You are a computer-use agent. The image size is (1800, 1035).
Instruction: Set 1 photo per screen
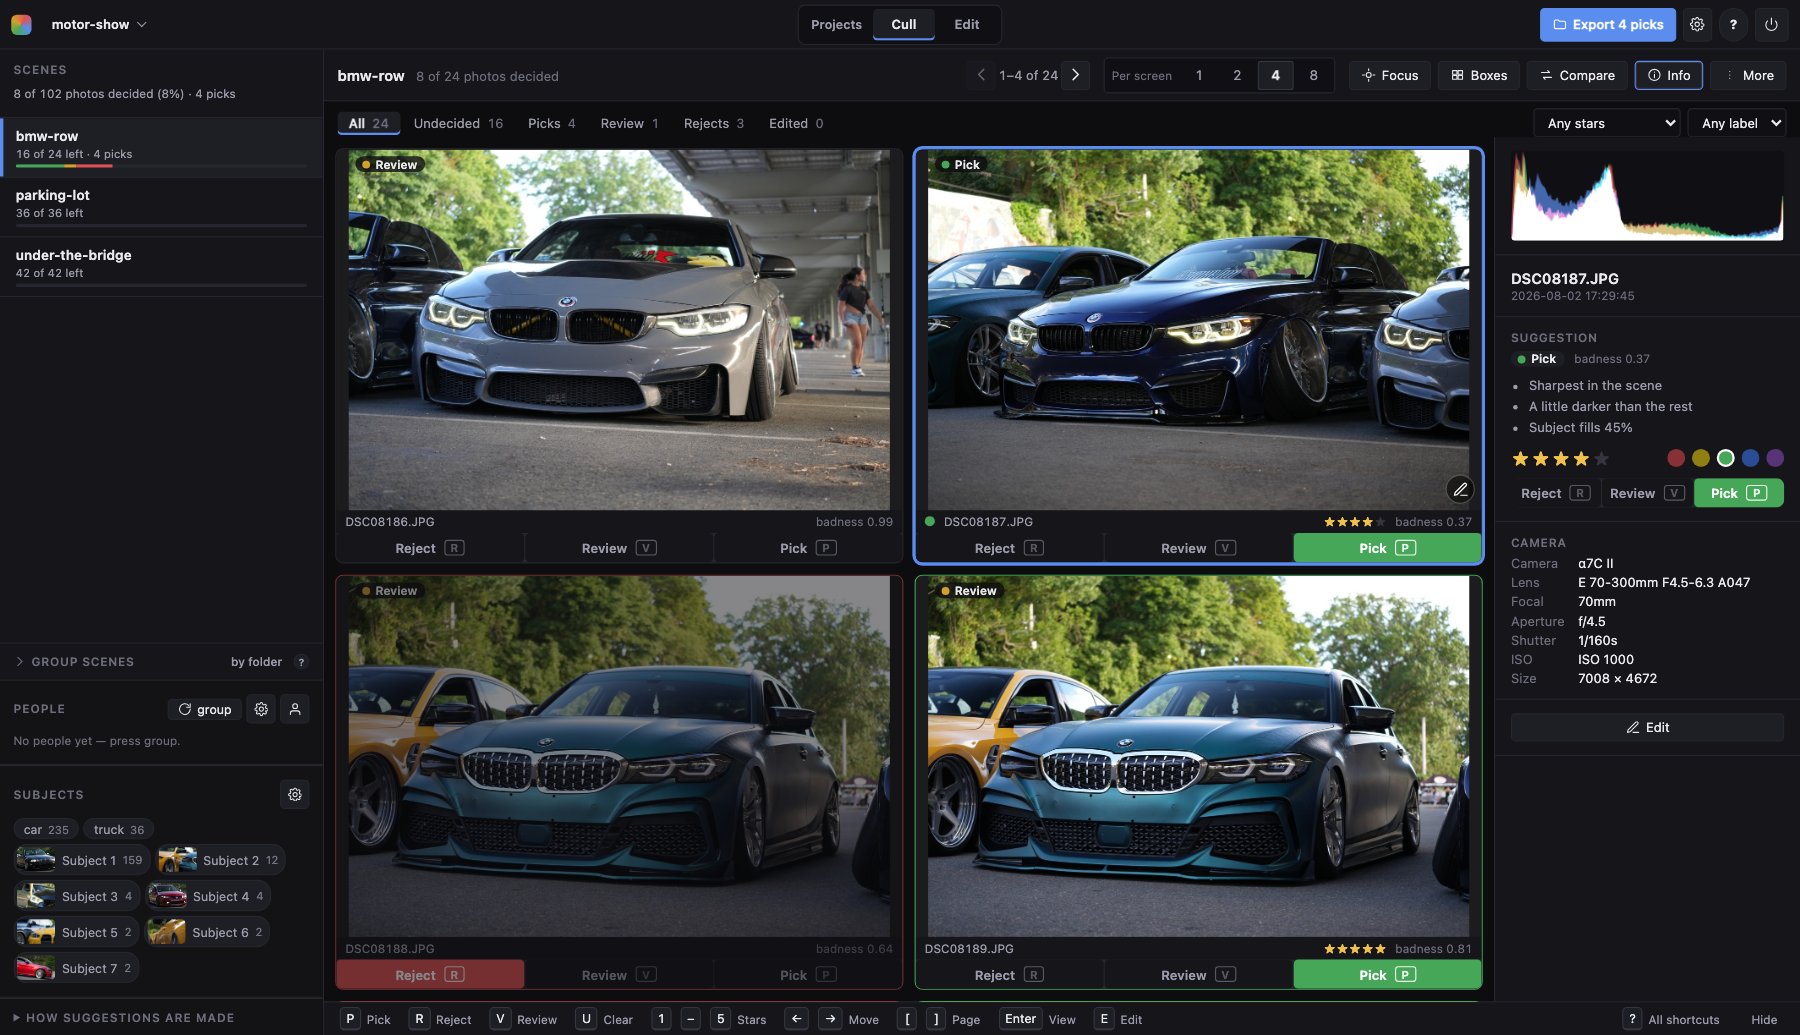coord(1199,75)
